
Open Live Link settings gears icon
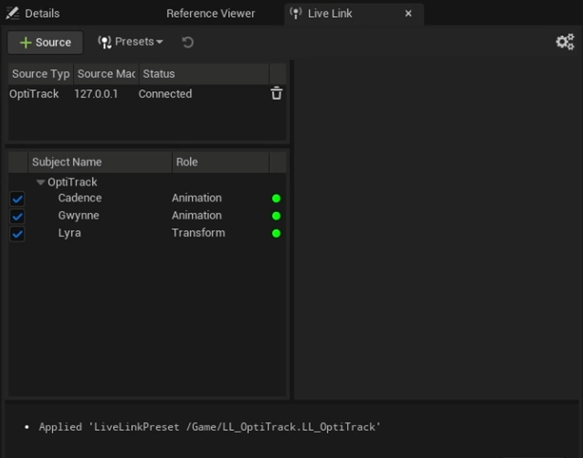coord(565,42)
